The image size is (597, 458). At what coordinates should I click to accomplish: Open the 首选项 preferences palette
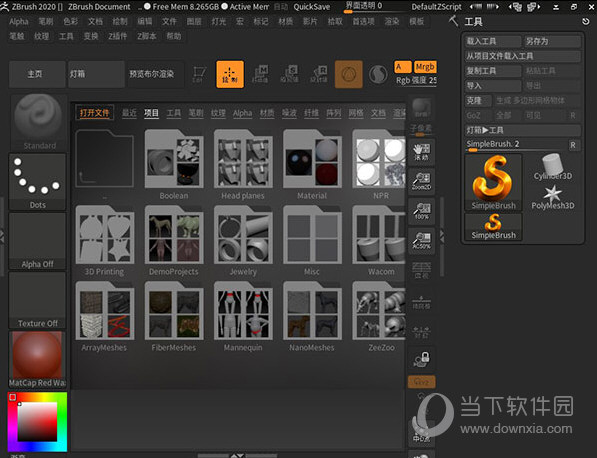(x=363, y=22)
